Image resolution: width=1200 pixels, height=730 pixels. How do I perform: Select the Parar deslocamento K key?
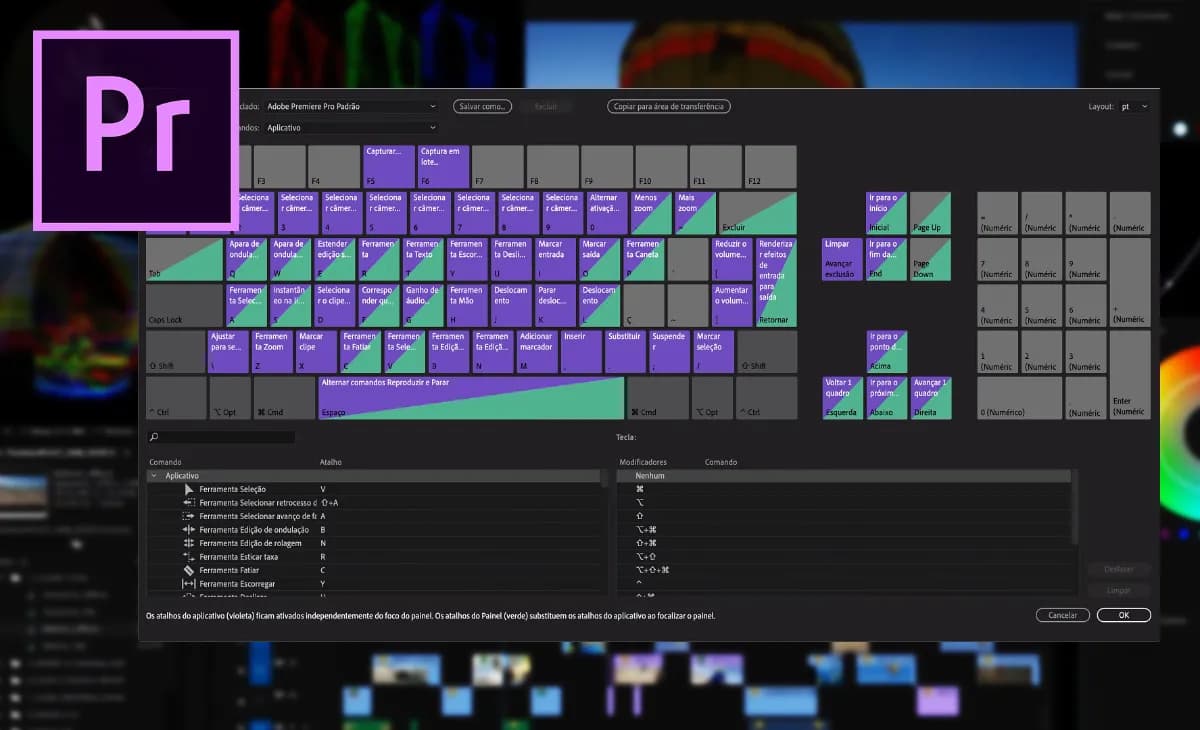tap(556, 305)
